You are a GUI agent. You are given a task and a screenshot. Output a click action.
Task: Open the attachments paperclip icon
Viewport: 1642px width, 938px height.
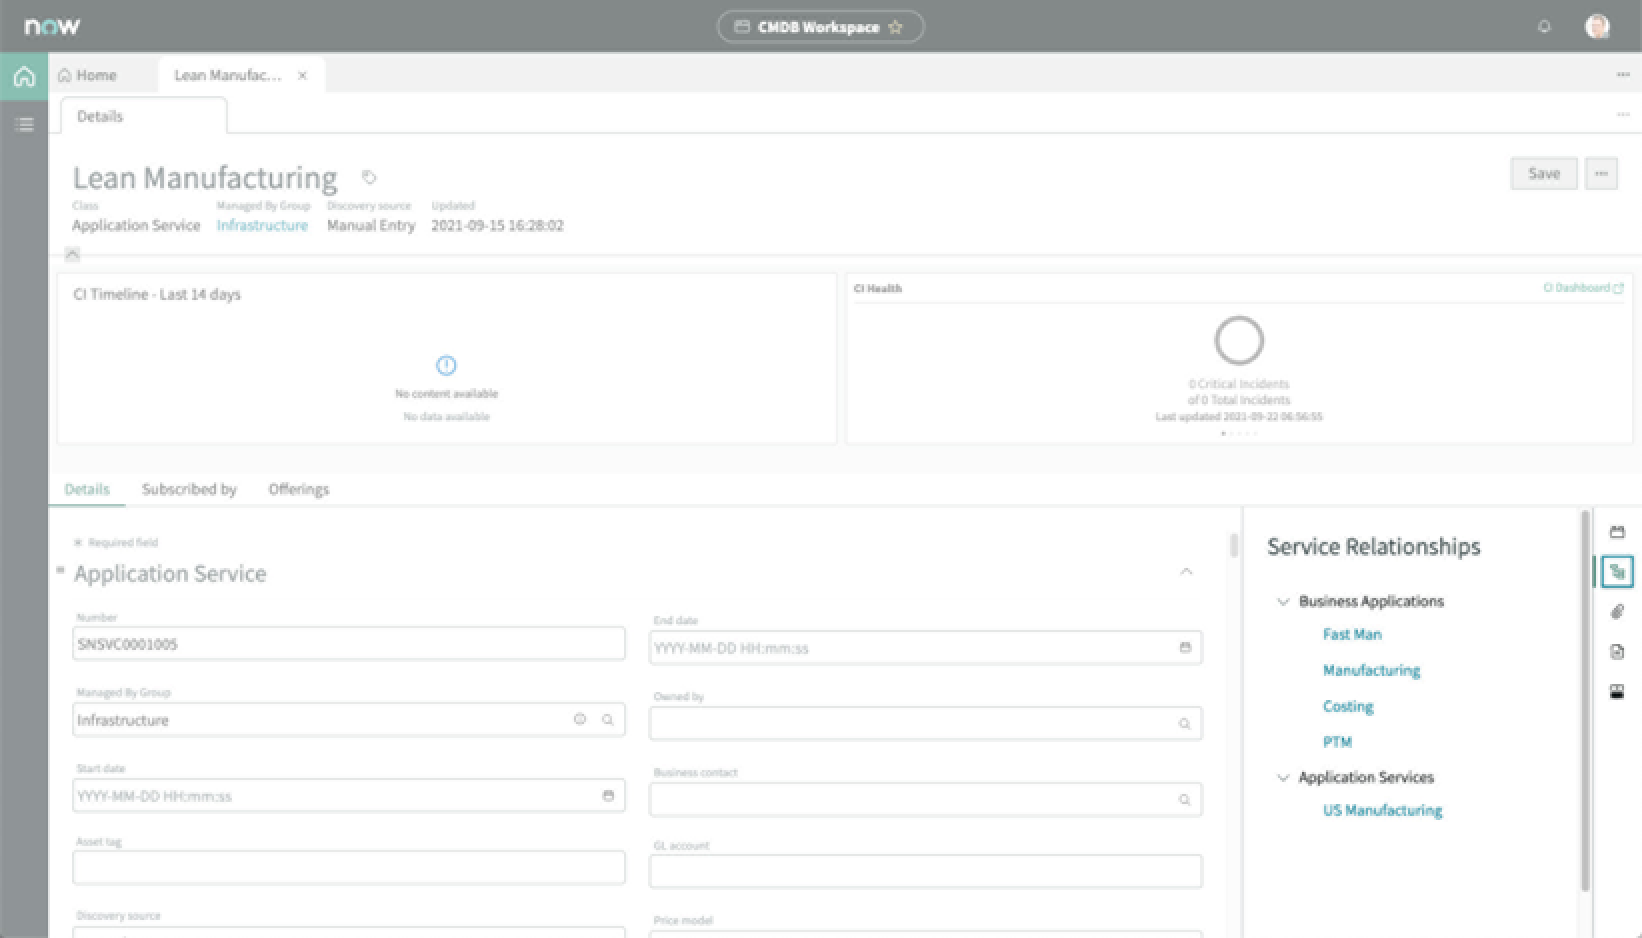[1617, 612]
